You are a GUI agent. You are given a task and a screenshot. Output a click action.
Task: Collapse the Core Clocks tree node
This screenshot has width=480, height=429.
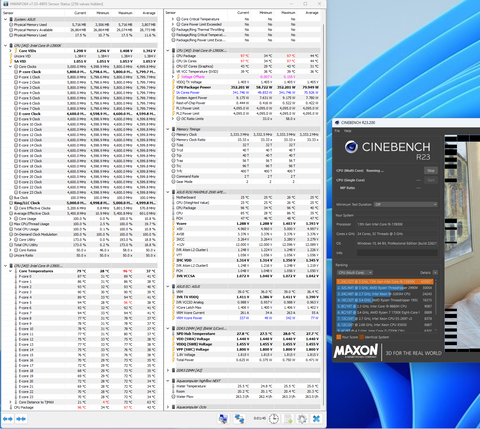[x=10, y=67]
